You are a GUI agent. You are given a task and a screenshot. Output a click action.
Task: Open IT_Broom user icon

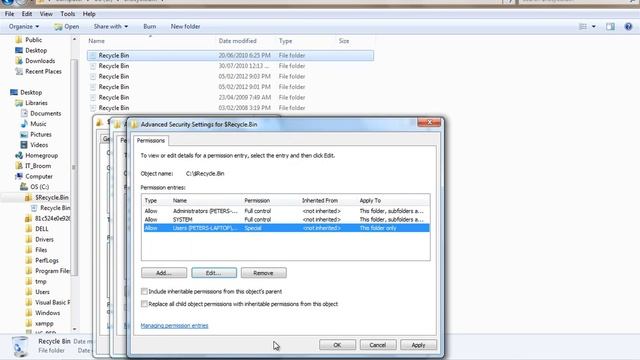[x=19, y=166]
